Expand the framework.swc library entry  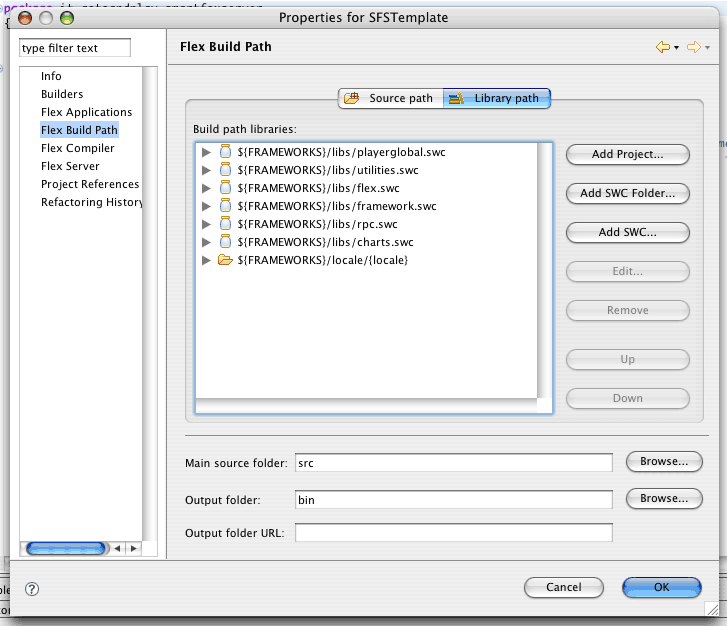click(206, 206)
